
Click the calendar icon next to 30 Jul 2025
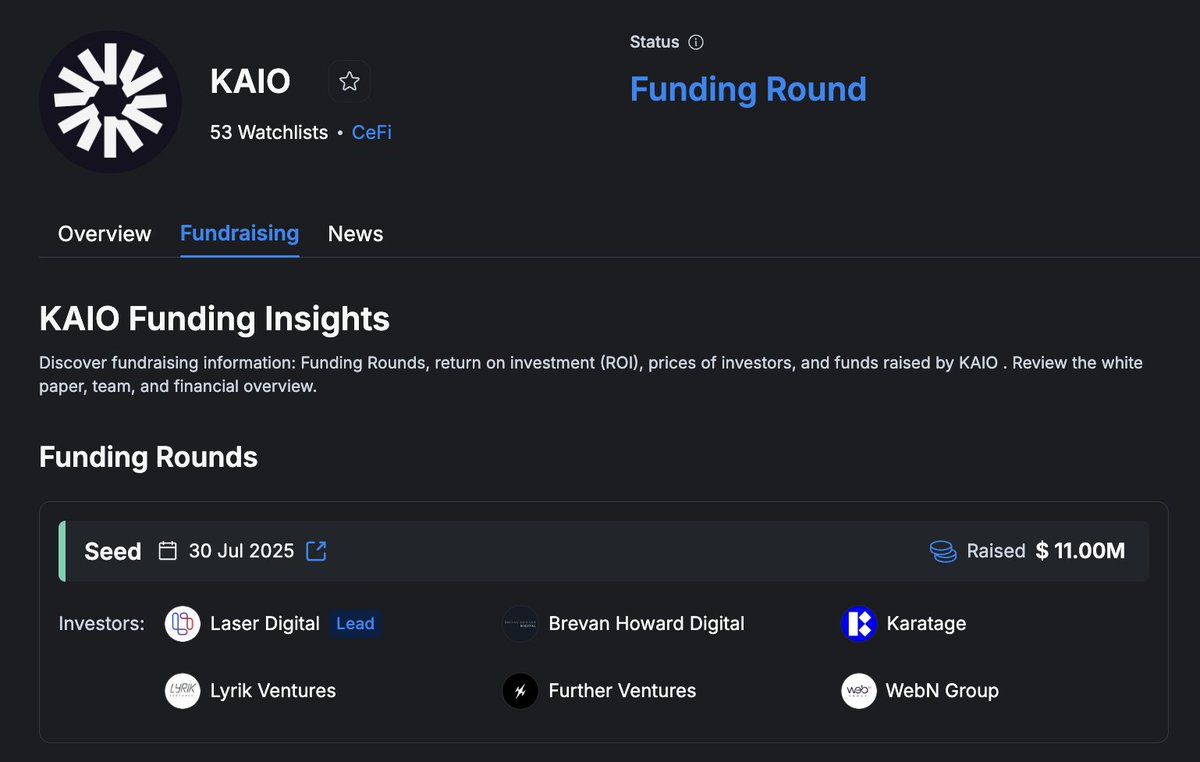168,551
